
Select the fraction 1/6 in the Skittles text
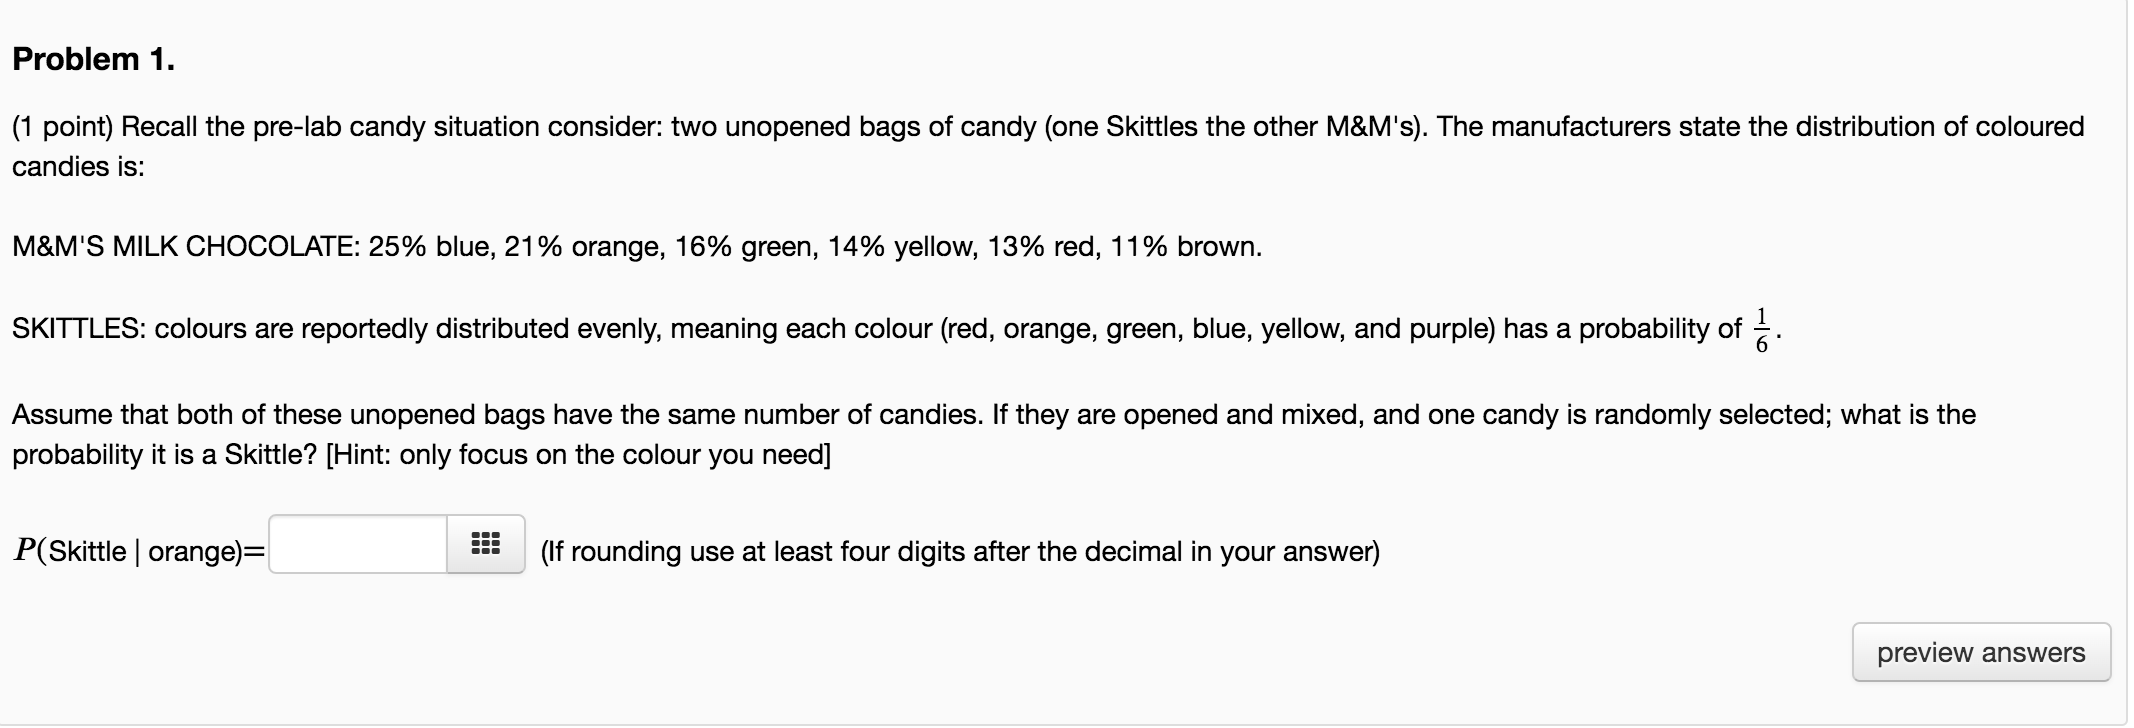point(1761,327)
